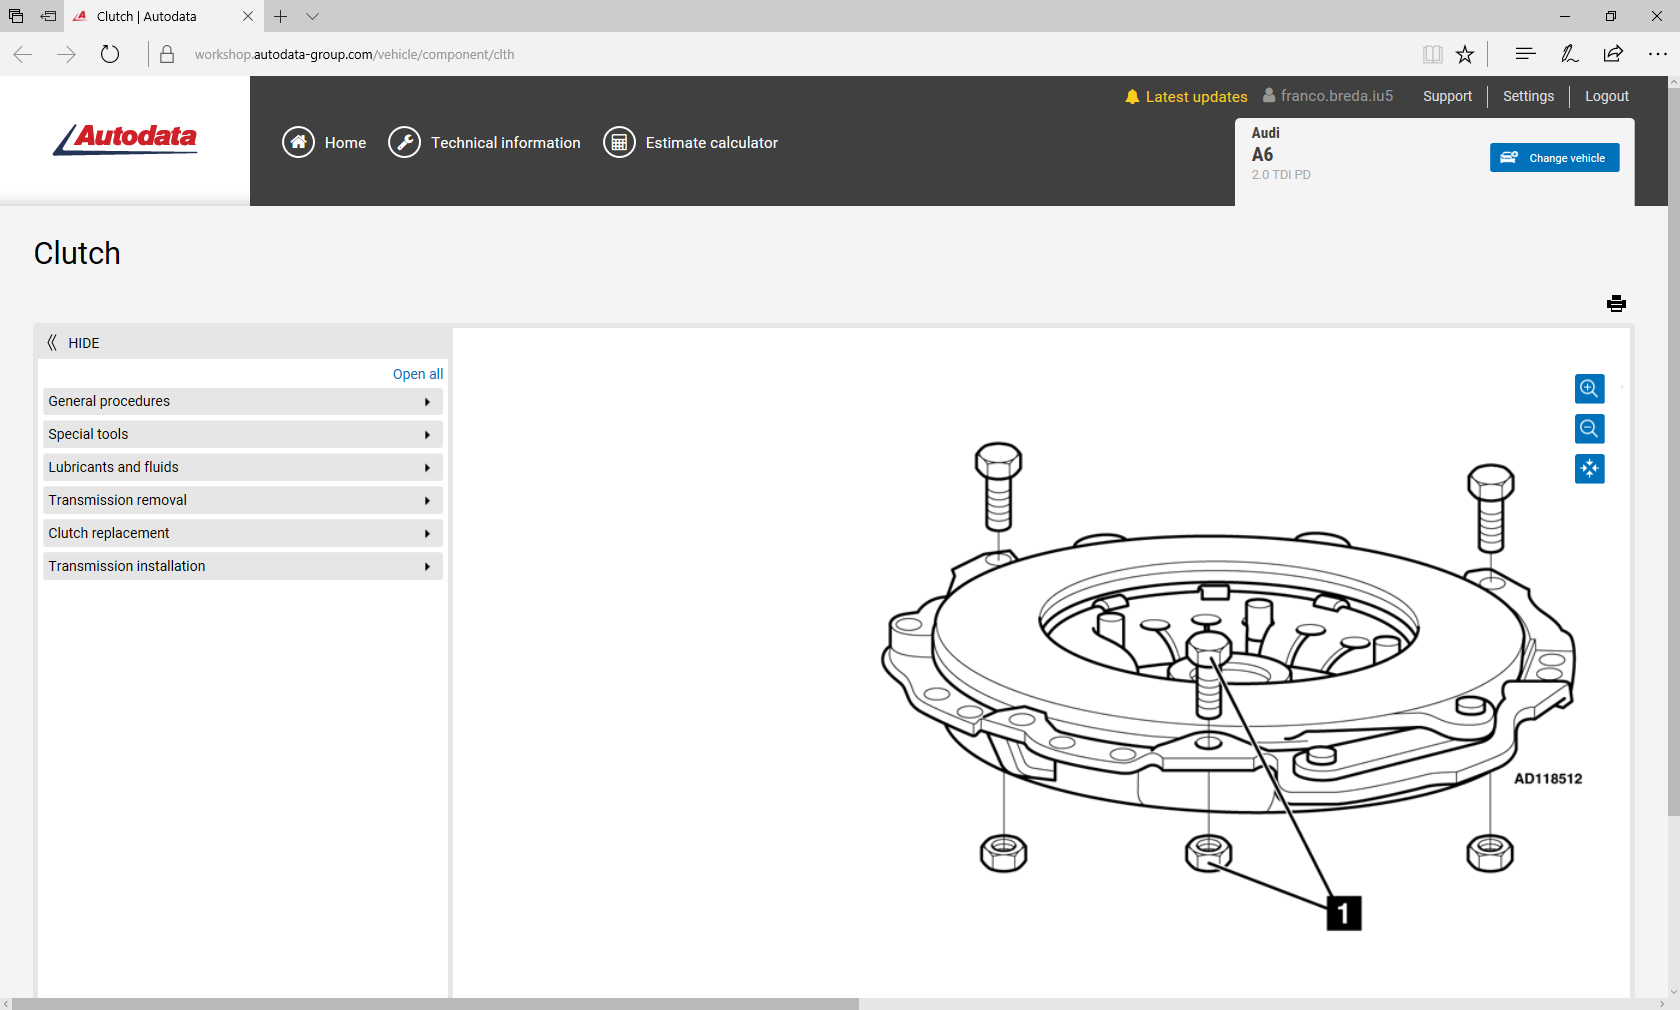Viewport: 1680px width, 1010px height.
Task: Click Open all link
Action: pyautogui.click(x=417, y=374)
